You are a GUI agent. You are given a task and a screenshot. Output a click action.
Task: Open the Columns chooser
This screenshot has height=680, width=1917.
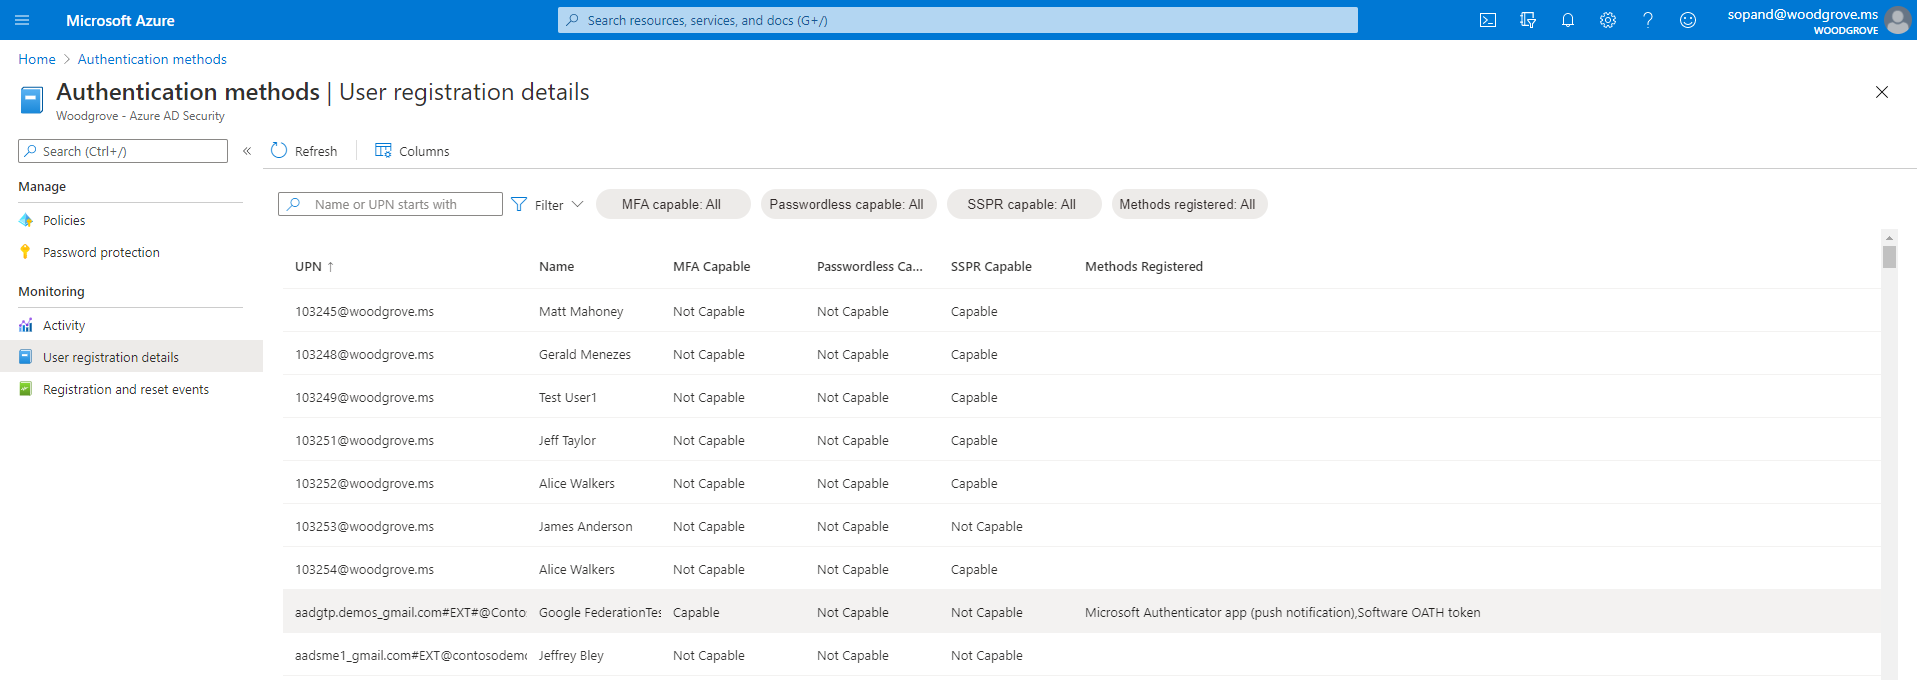click(412, 151)
